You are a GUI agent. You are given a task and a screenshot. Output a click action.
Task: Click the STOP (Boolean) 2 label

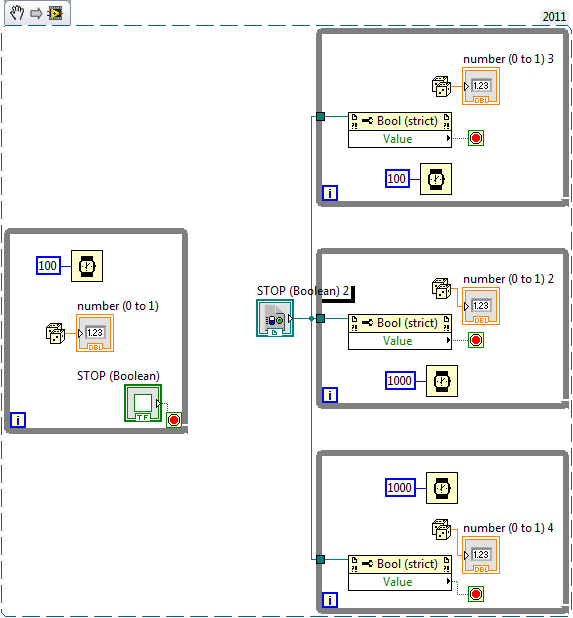point(303,291)
